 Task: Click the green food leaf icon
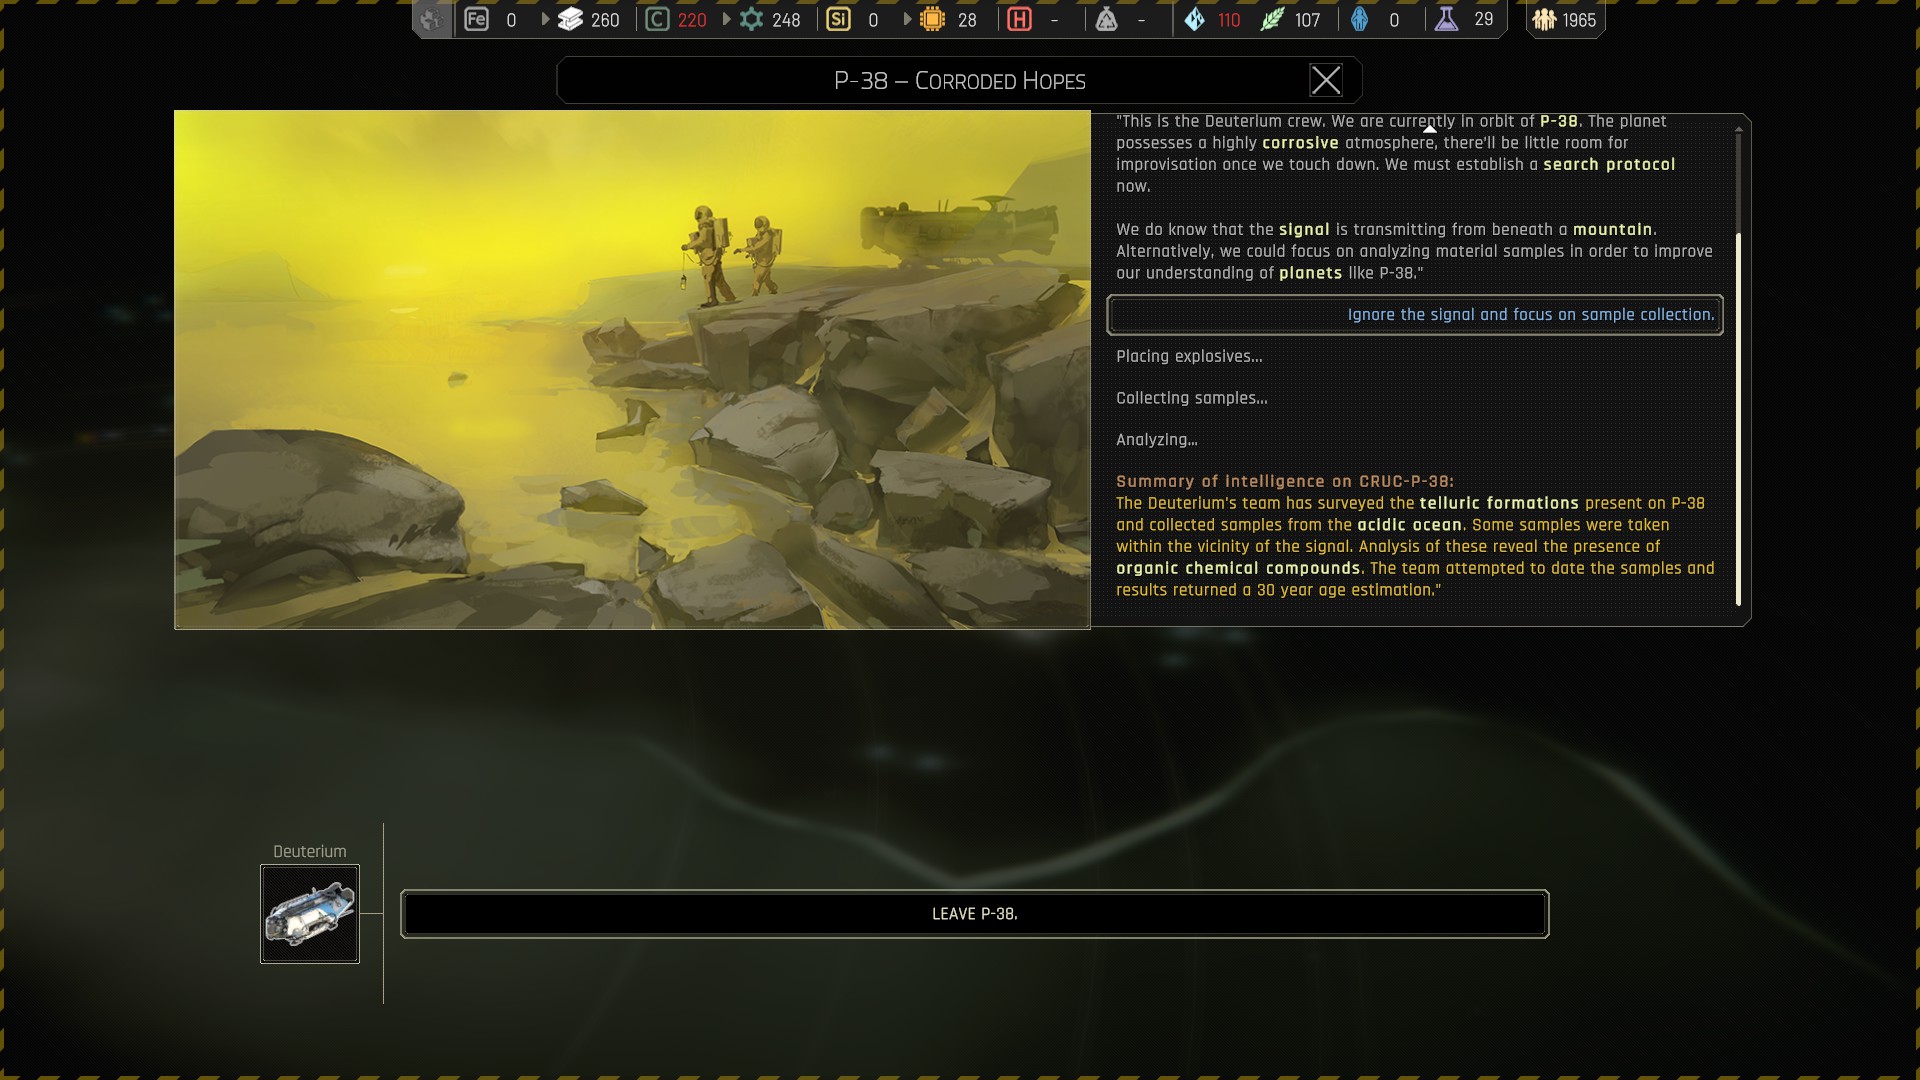point(1272,19)
